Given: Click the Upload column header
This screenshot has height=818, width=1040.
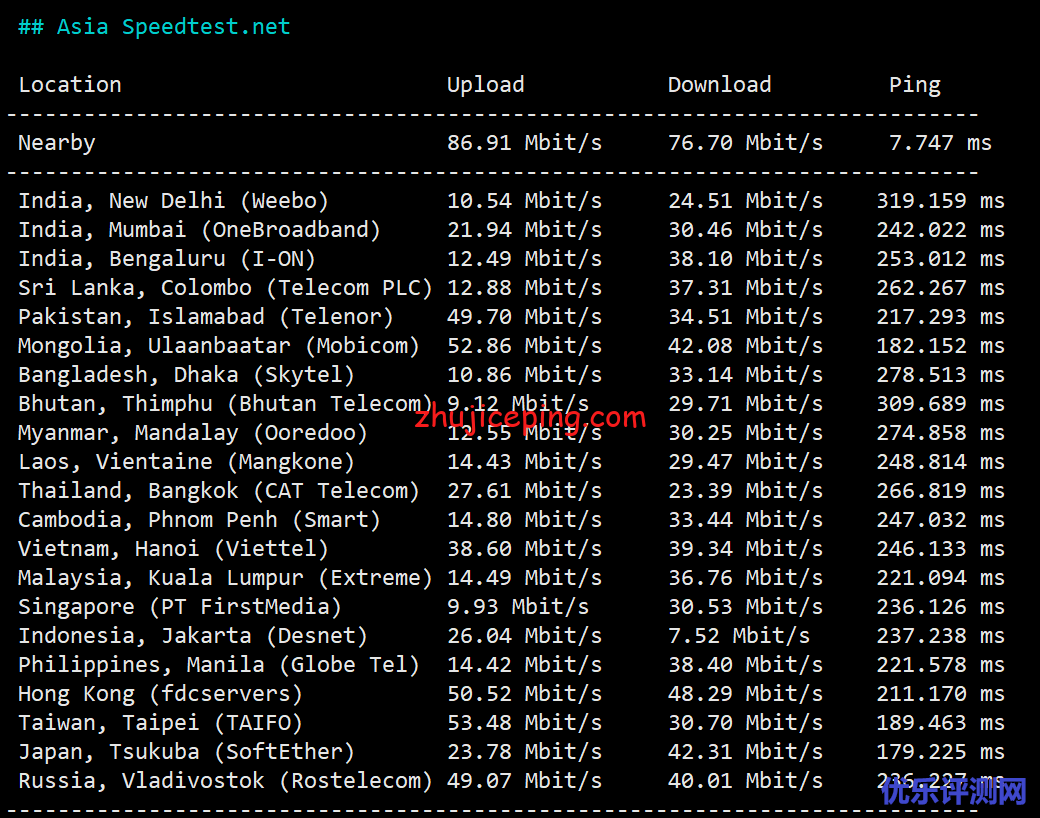Looking at the screenshot, I should tap(485, 85).
